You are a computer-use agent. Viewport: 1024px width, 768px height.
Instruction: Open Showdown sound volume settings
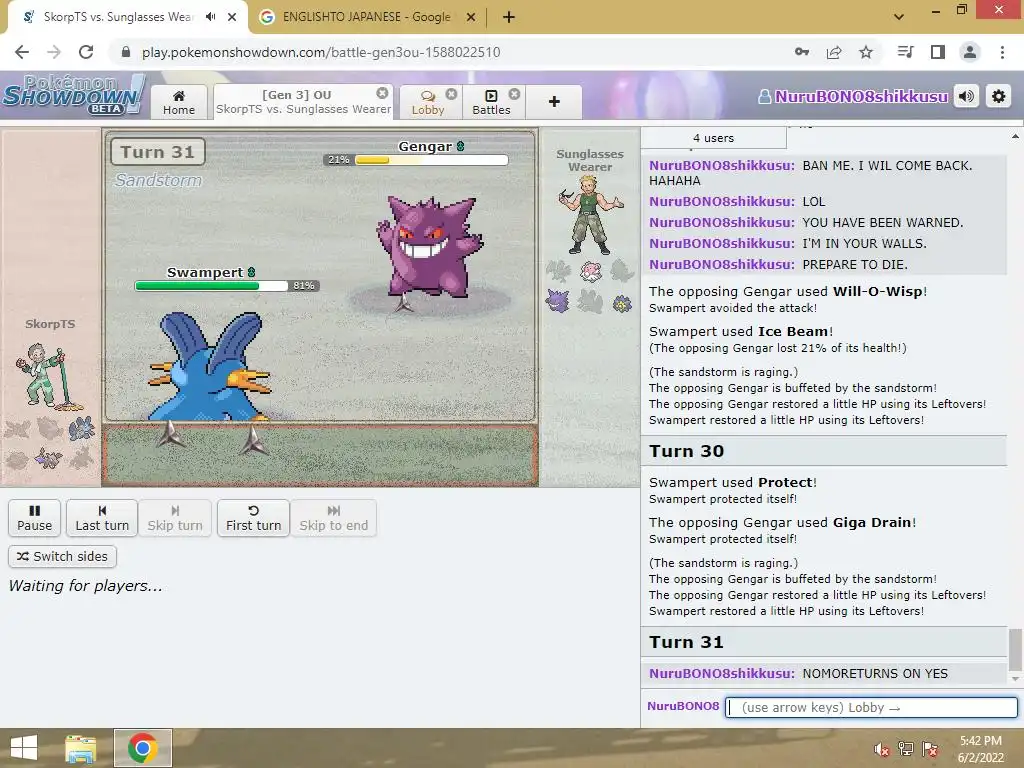(967, 97)
